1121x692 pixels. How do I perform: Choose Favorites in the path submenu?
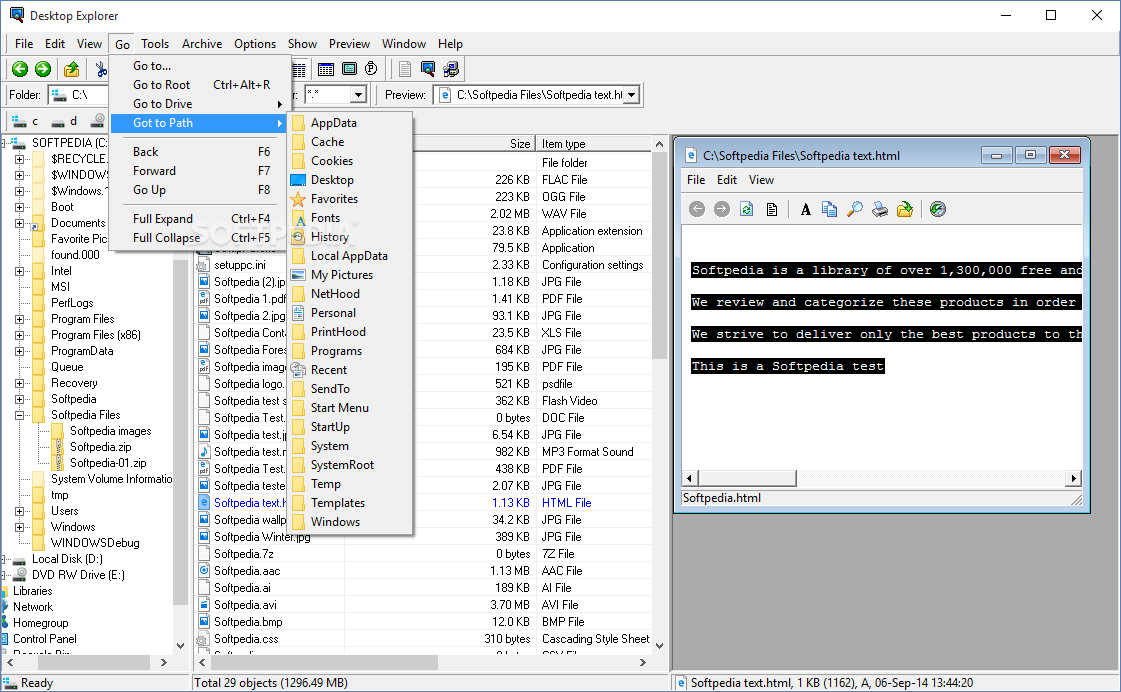tap(350, 199)
